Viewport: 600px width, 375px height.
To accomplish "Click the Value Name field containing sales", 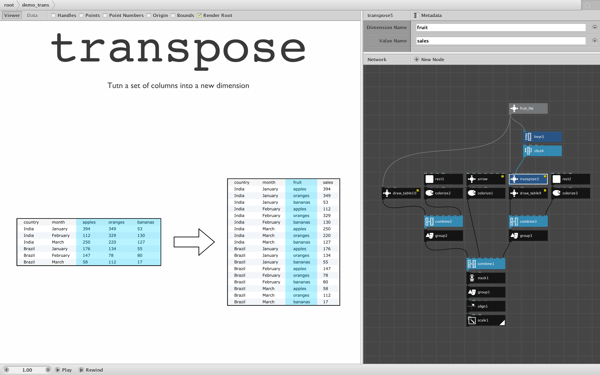I will pos(501,41).
